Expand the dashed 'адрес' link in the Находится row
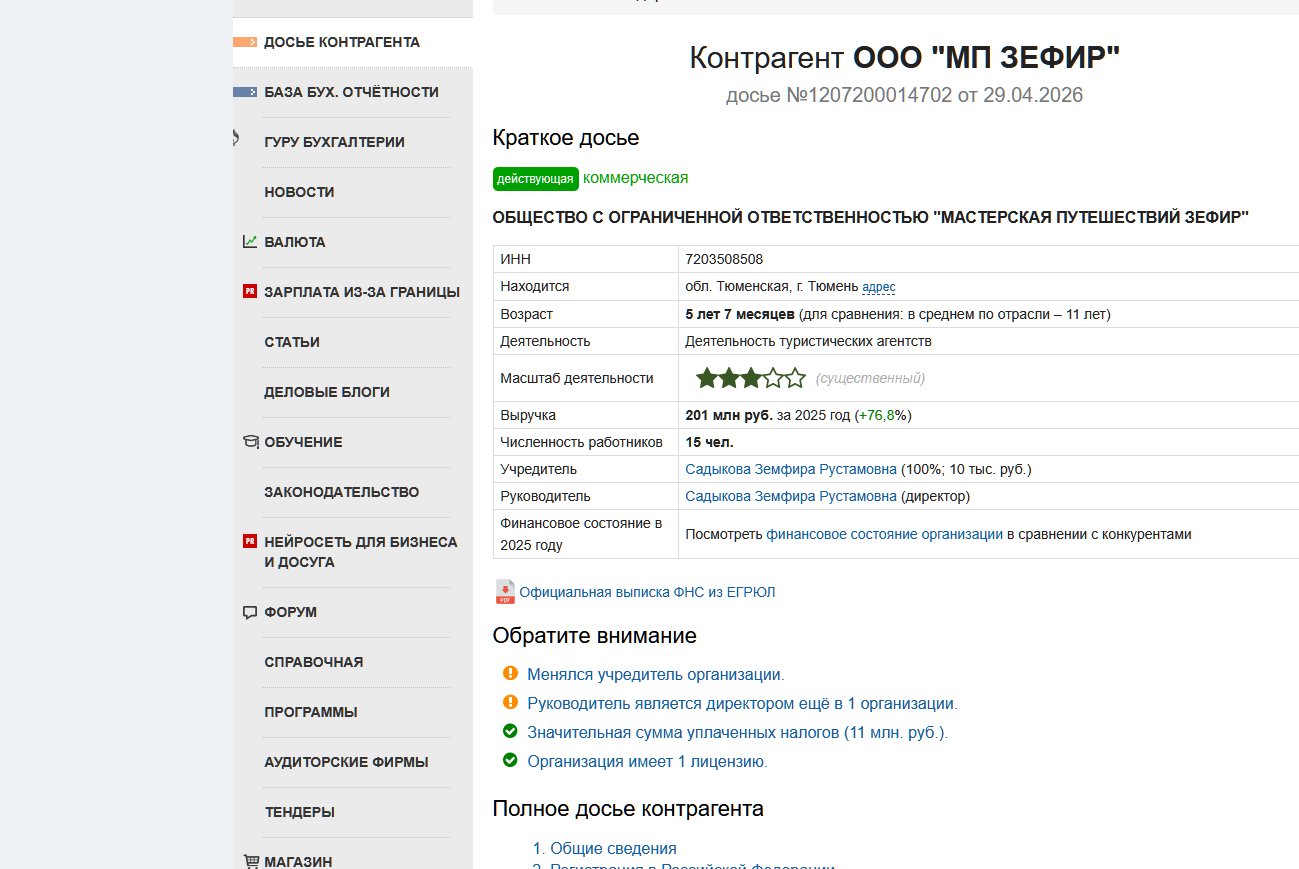This screenshot has height=869, width=1299. [878, 287]
